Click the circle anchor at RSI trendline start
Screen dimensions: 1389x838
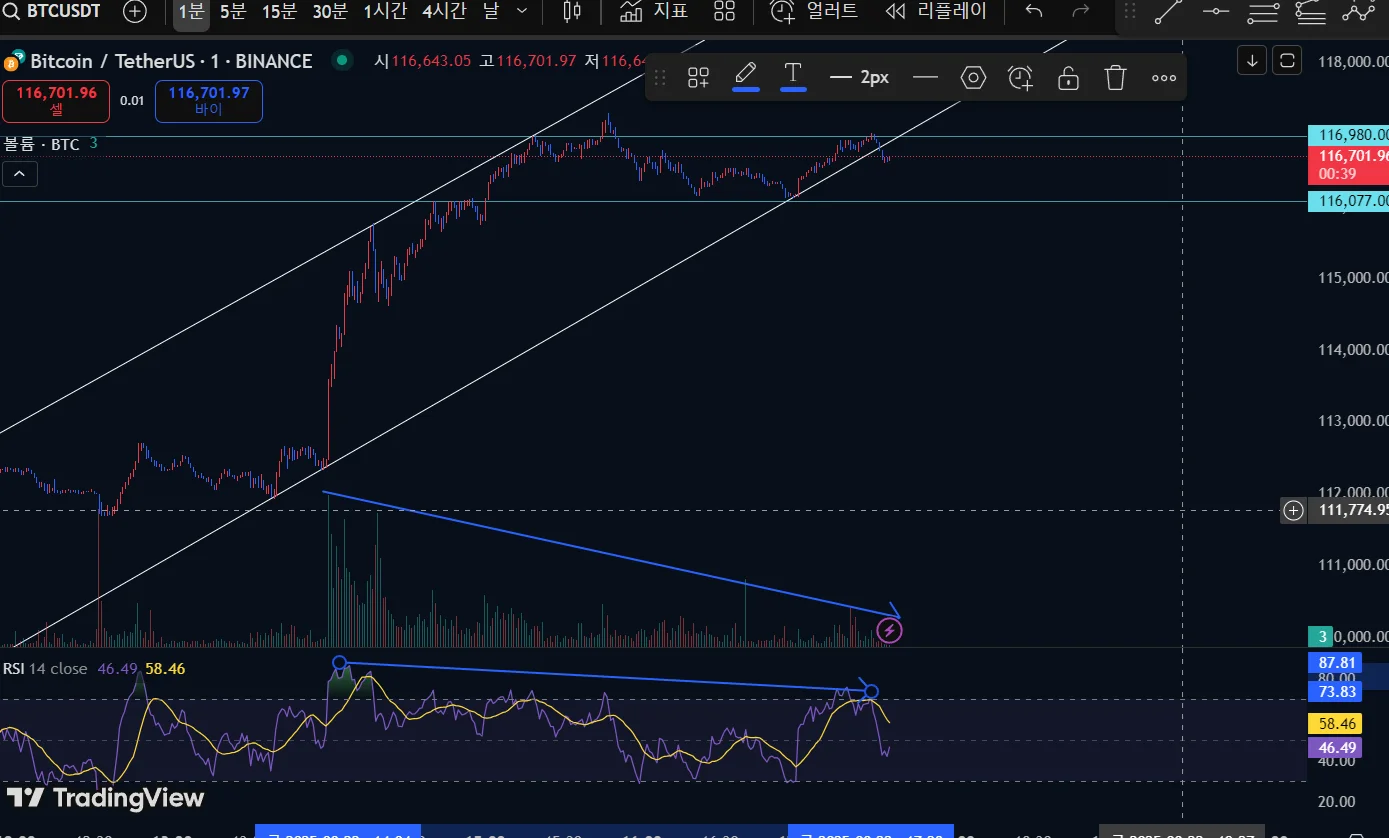(340, 663)
